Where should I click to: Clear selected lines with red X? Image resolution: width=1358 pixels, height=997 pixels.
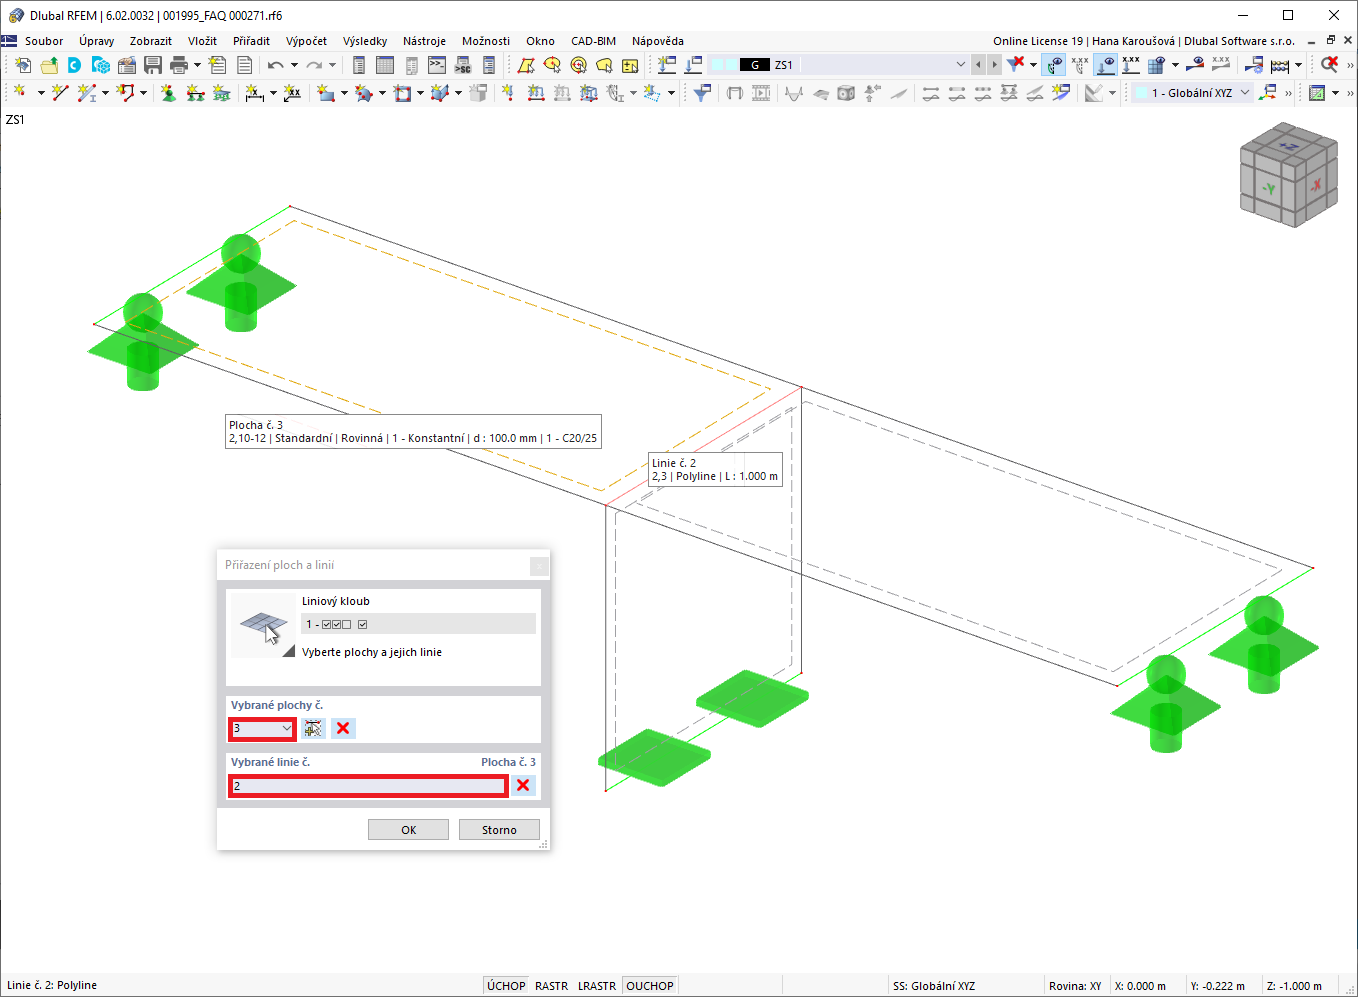(x=523, y=785)
